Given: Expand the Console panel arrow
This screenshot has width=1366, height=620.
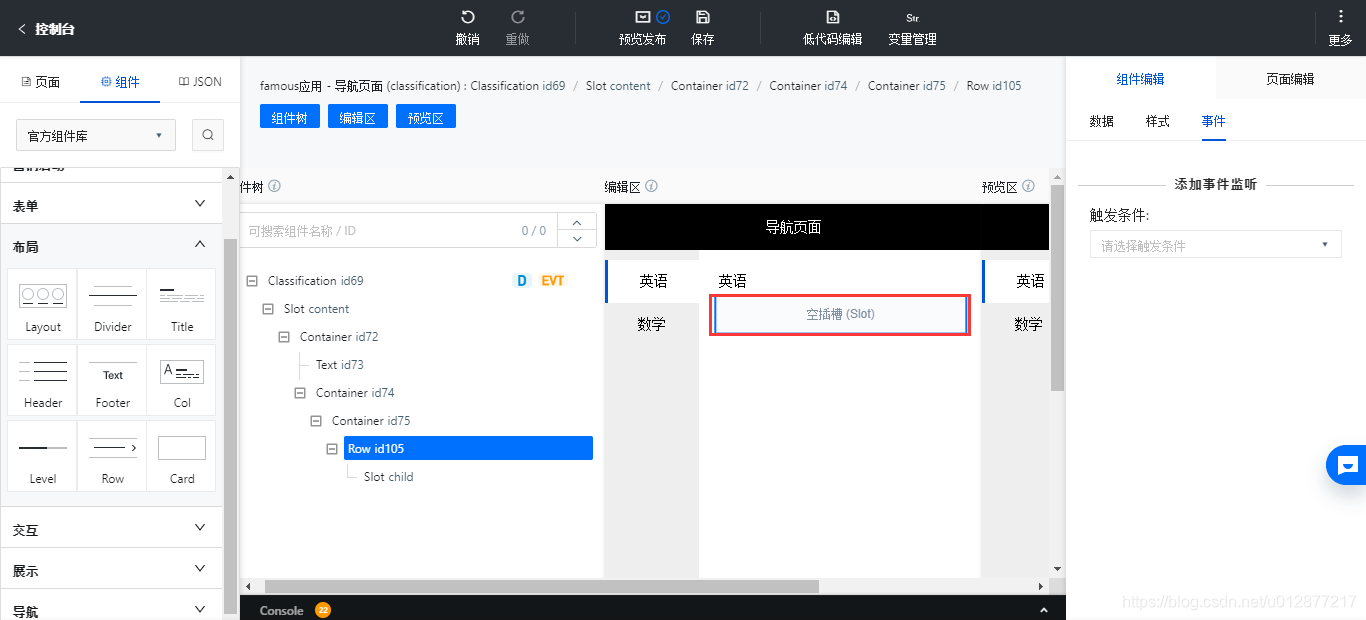Looking at the screenshot, I should (x=1044, y=610).
